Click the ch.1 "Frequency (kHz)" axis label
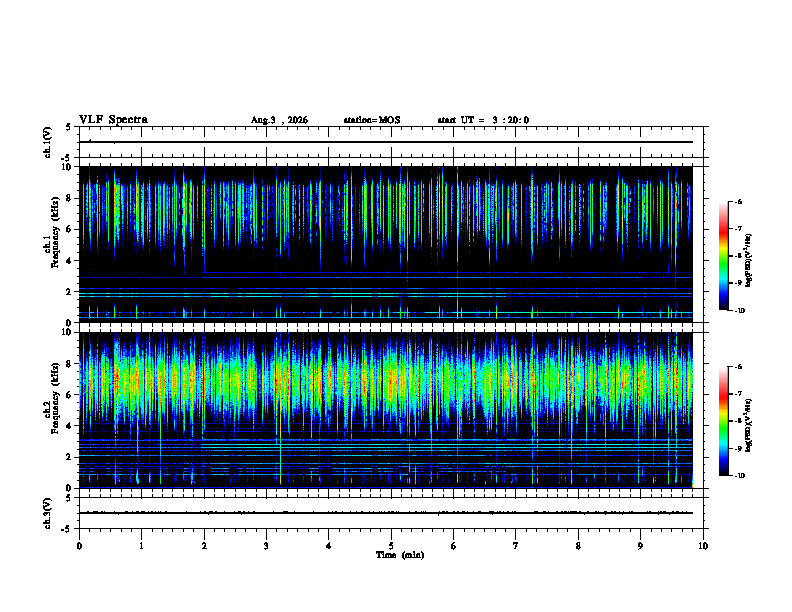792x612 pixels. (x=54, y=232)
